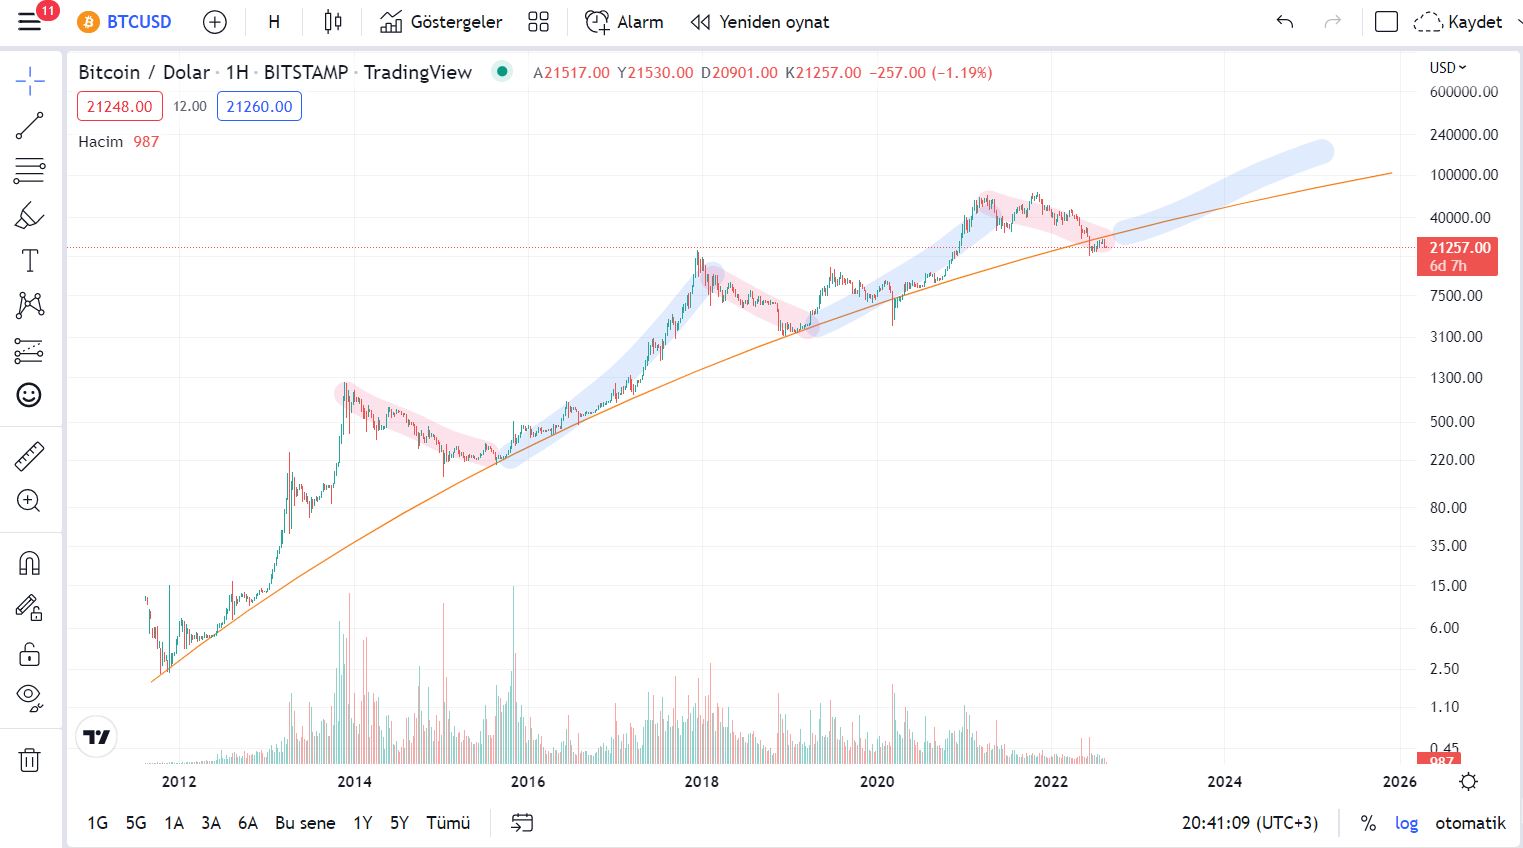
Task: Open the Göstergeler indicators menu
Action: tap(441, 22)
